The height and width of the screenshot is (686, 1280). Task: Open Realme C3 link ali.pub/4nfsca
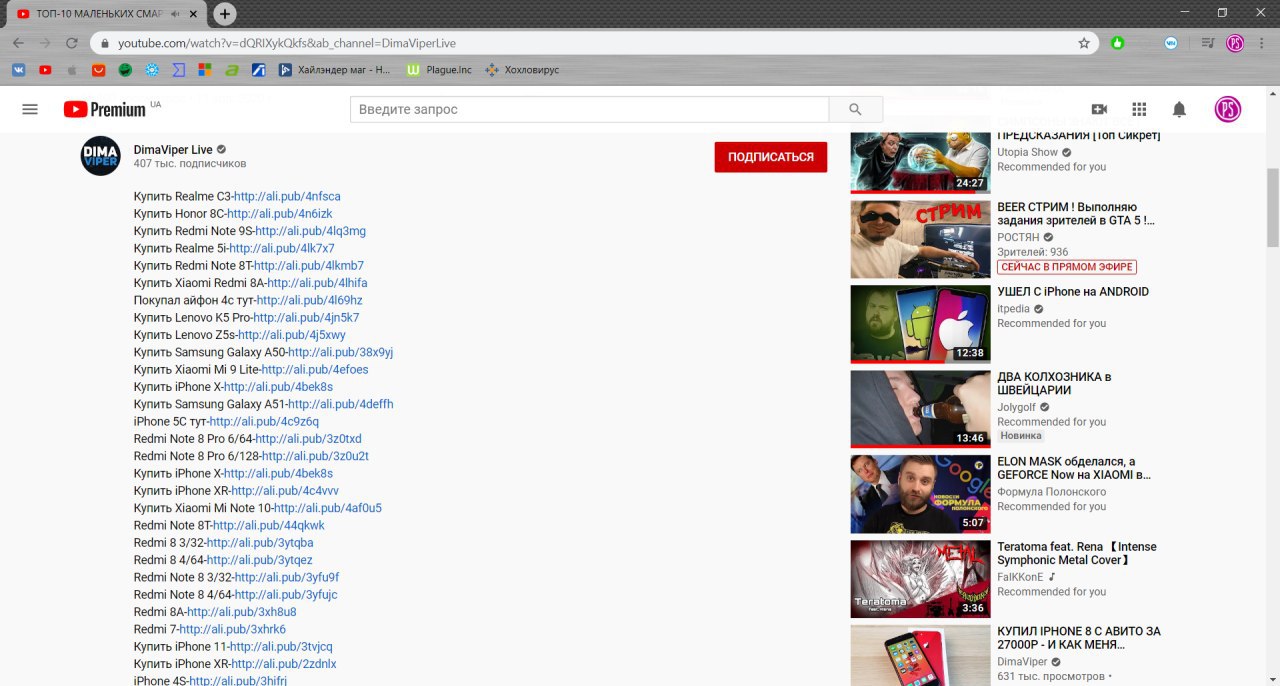[287, 196]
